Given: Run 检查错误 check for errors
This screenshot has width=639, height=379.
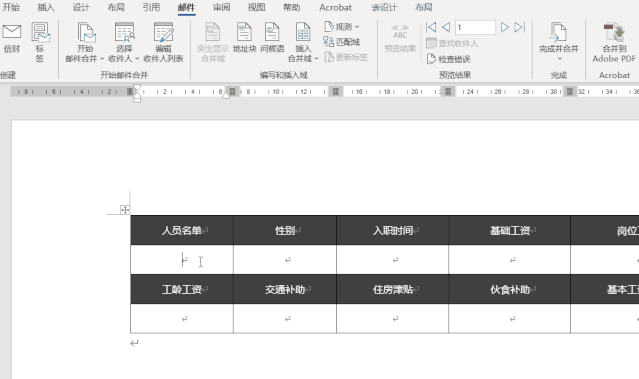Looking at the screenshot, I should coord(448,59).
